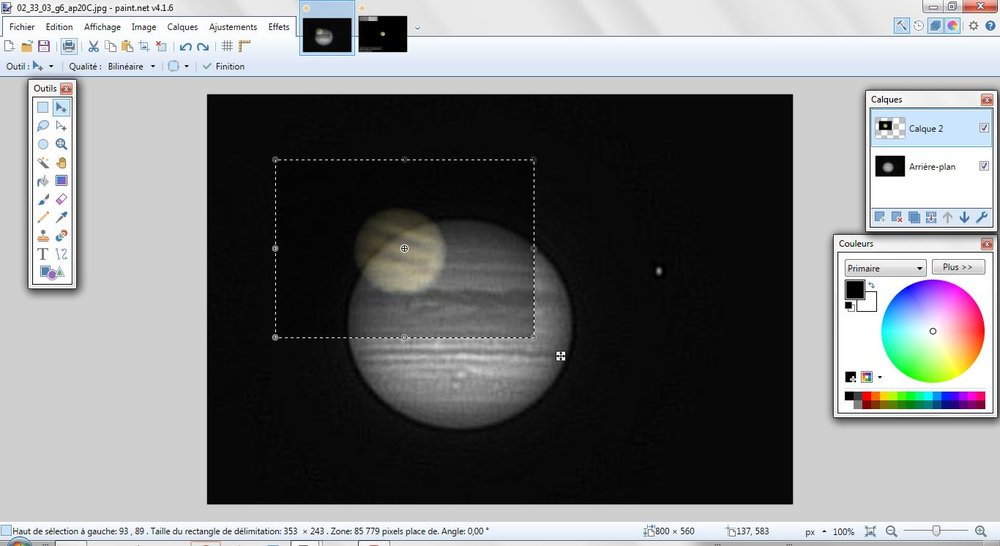Click the Copy icon
This screenshot has height=546, width=1000.
(110, 46)
